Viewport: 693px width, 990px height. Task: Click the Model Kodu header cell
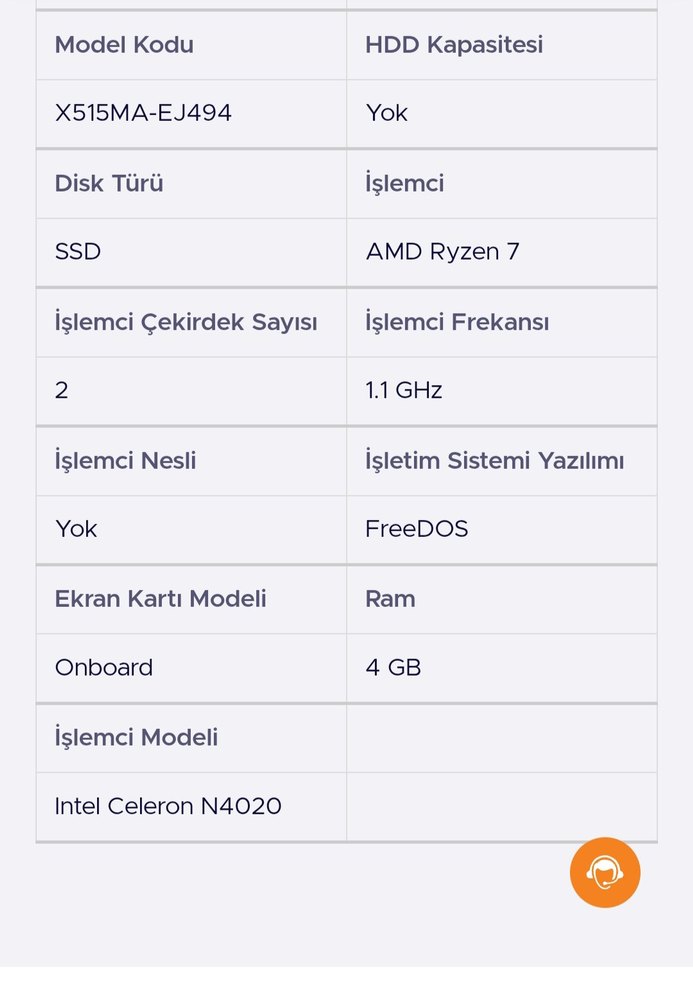tap(124, 44)
